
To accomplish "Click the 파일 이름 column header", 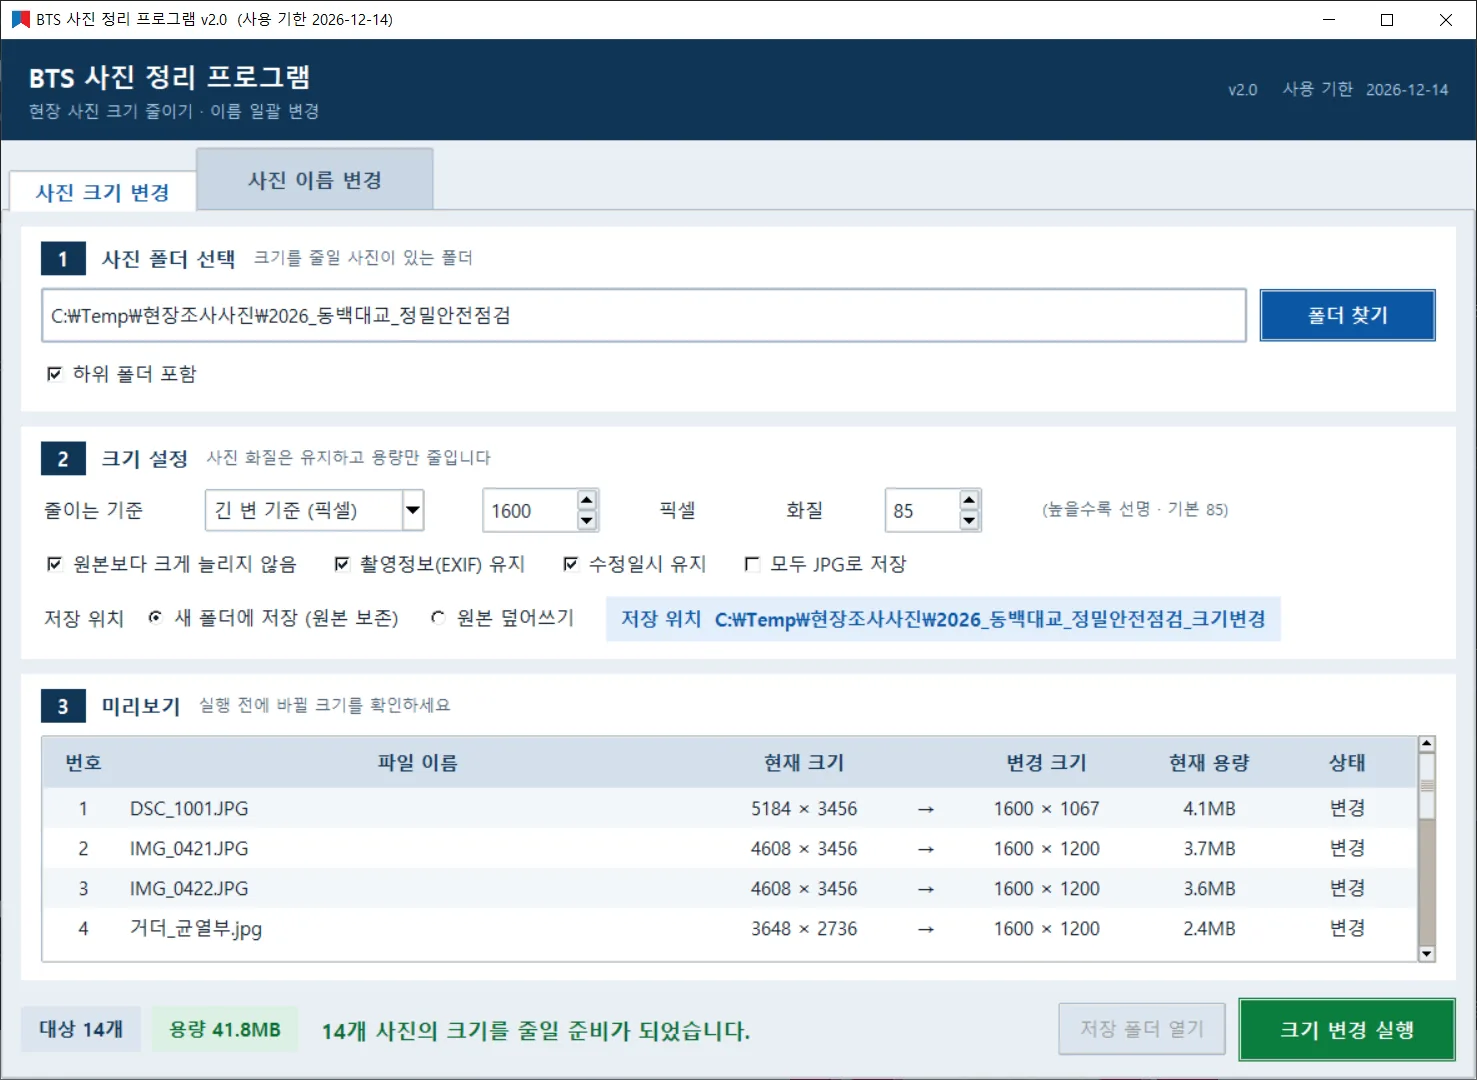I will pos(417,763).
